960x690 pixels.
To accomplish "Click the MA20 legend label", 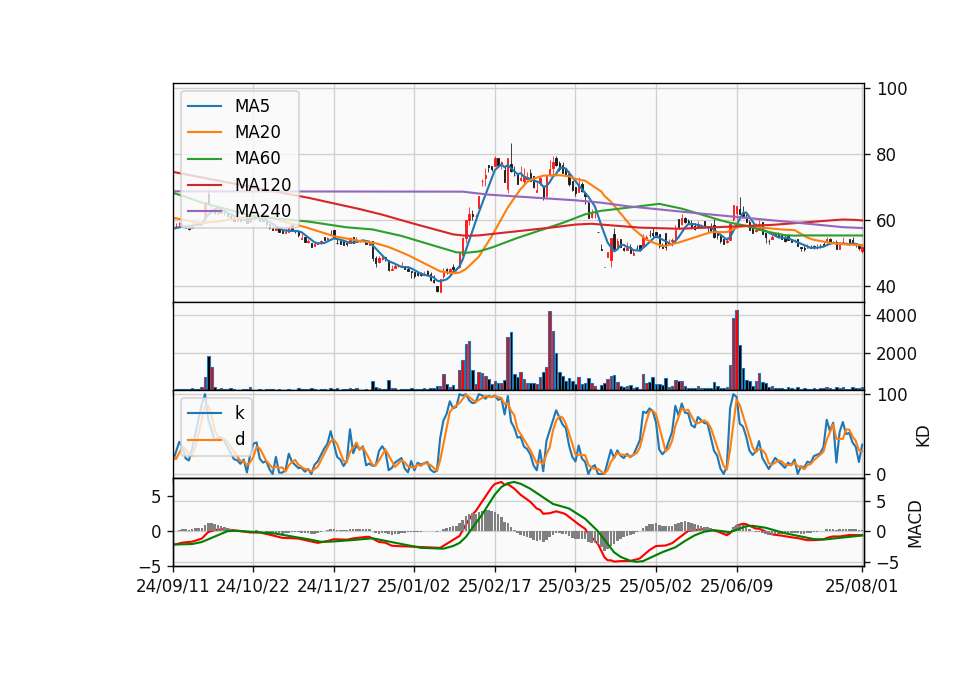I will pos(257,132).
